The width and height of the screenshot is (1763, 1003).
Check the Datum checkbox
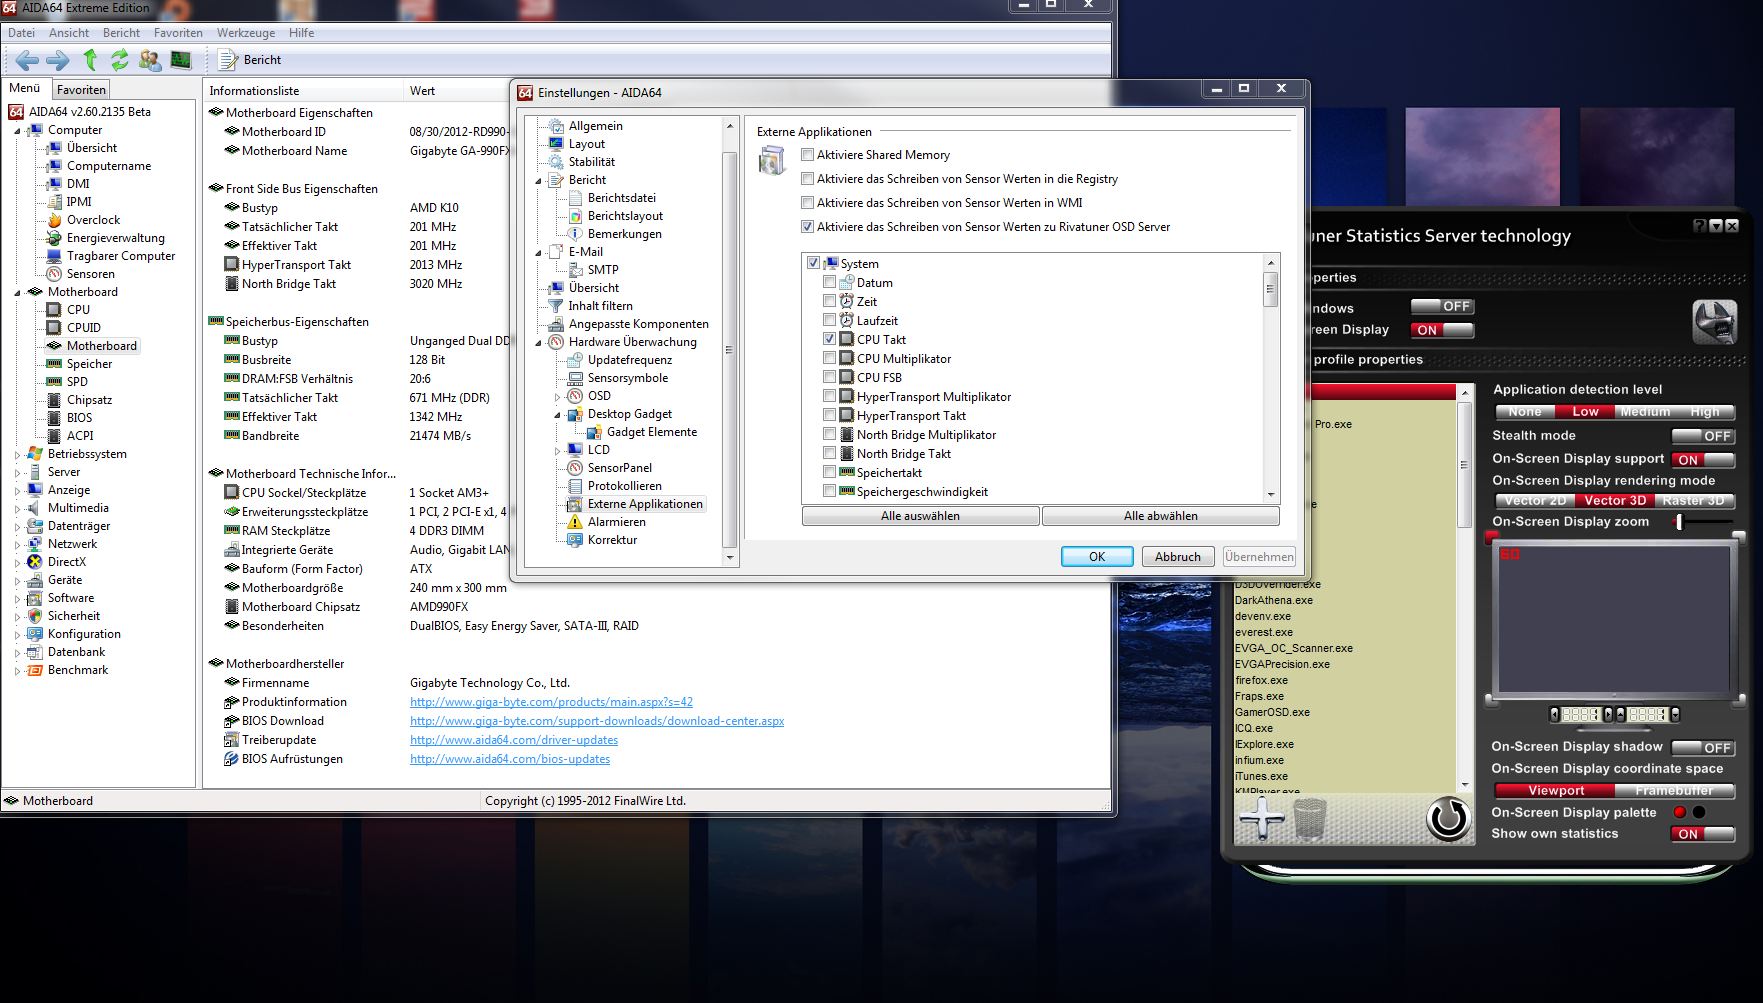pyautogui.click(x=829, y=282)
